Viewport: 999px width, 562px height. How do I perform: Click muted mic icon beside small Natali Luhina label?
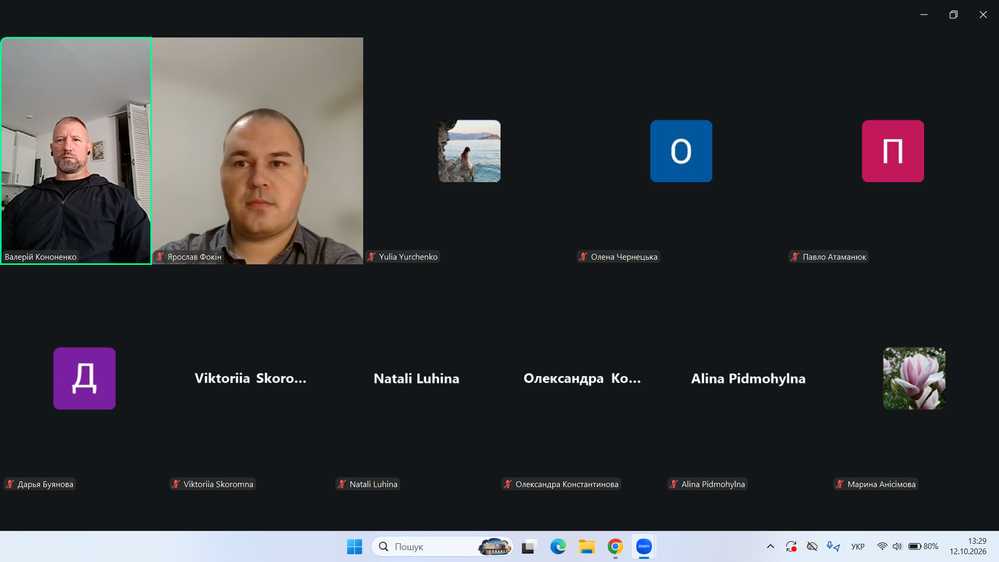(x=341, y=484)
